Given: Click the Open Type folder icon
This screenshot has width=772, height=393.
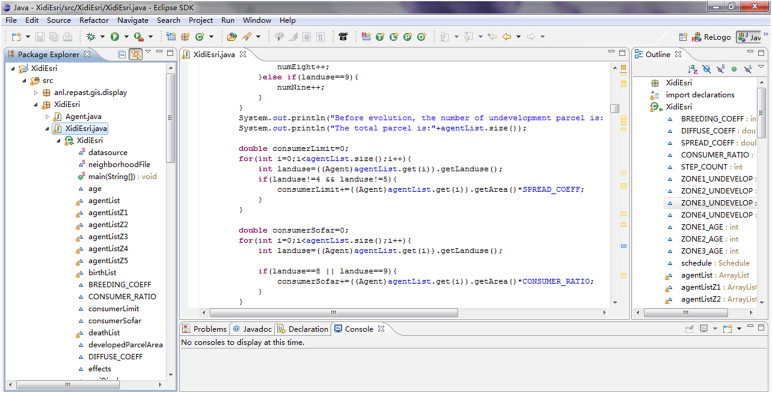Looking at the screenshot, I should (x=232, y=37).
